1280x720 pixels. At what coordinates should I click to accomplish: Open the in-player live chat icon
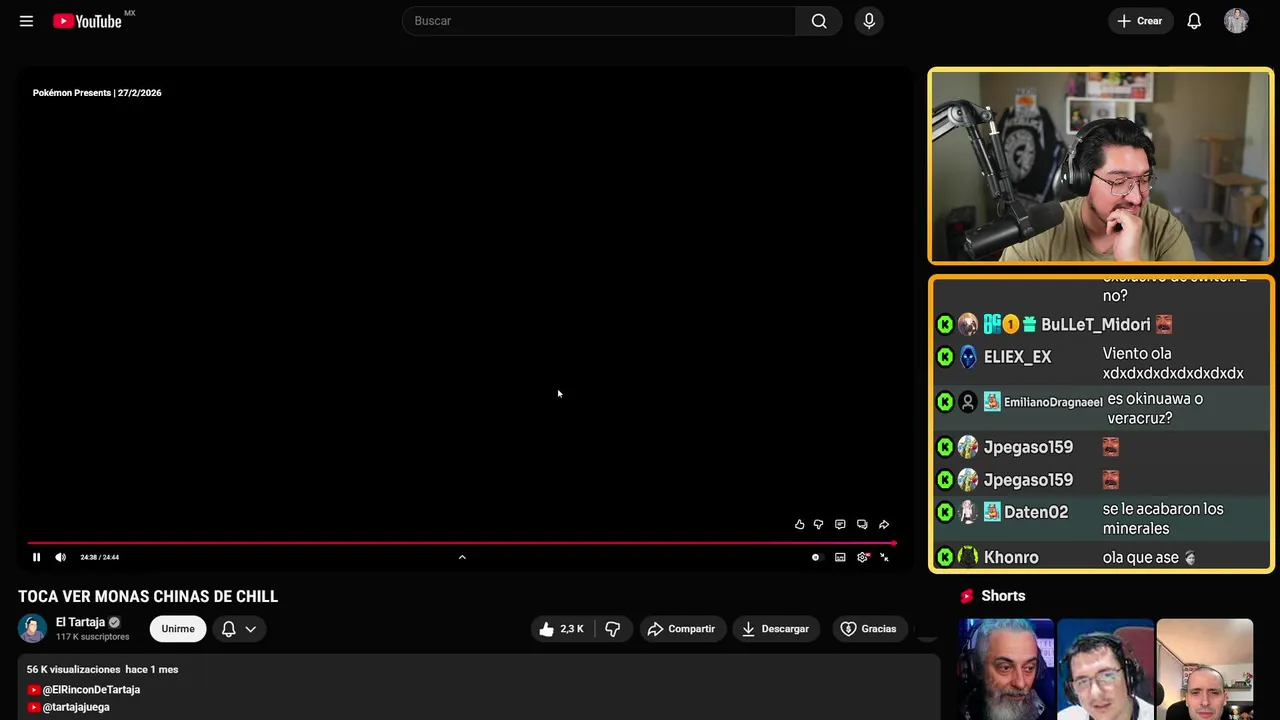click(x=862, y=524)
